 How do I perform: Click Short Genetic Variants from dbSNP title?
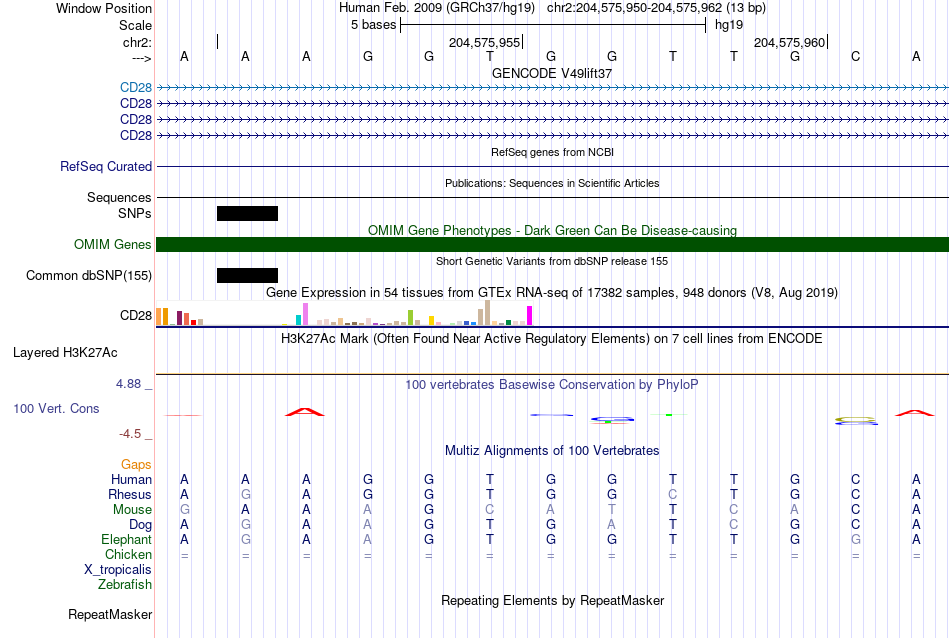coord(552,261)
